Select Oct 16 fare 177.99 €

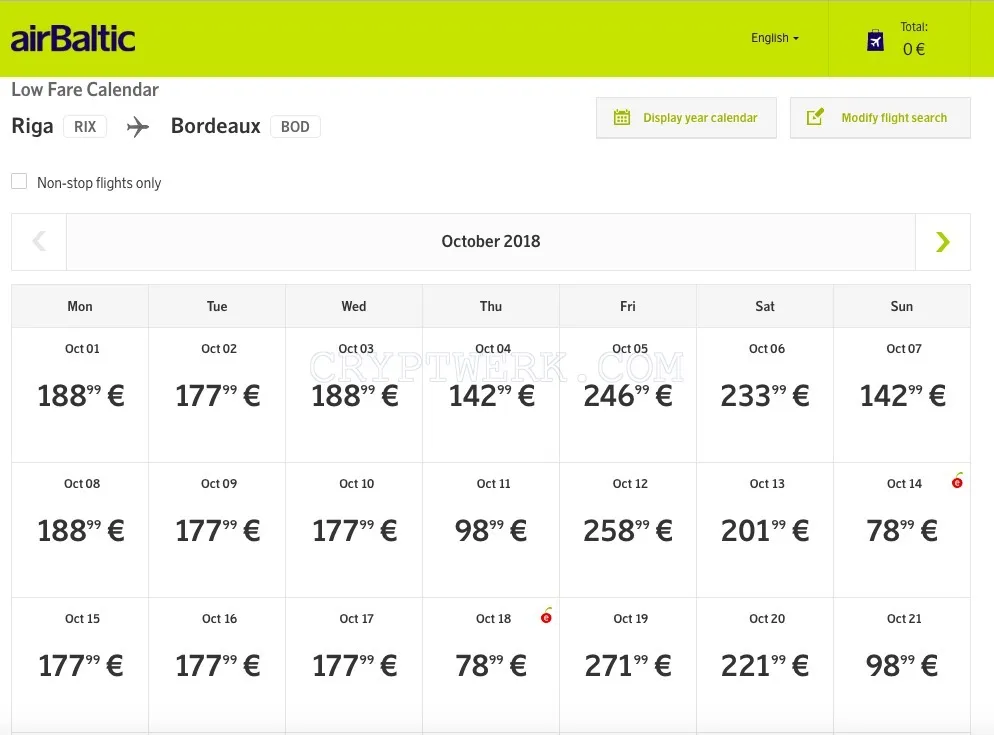coord(217,665)
